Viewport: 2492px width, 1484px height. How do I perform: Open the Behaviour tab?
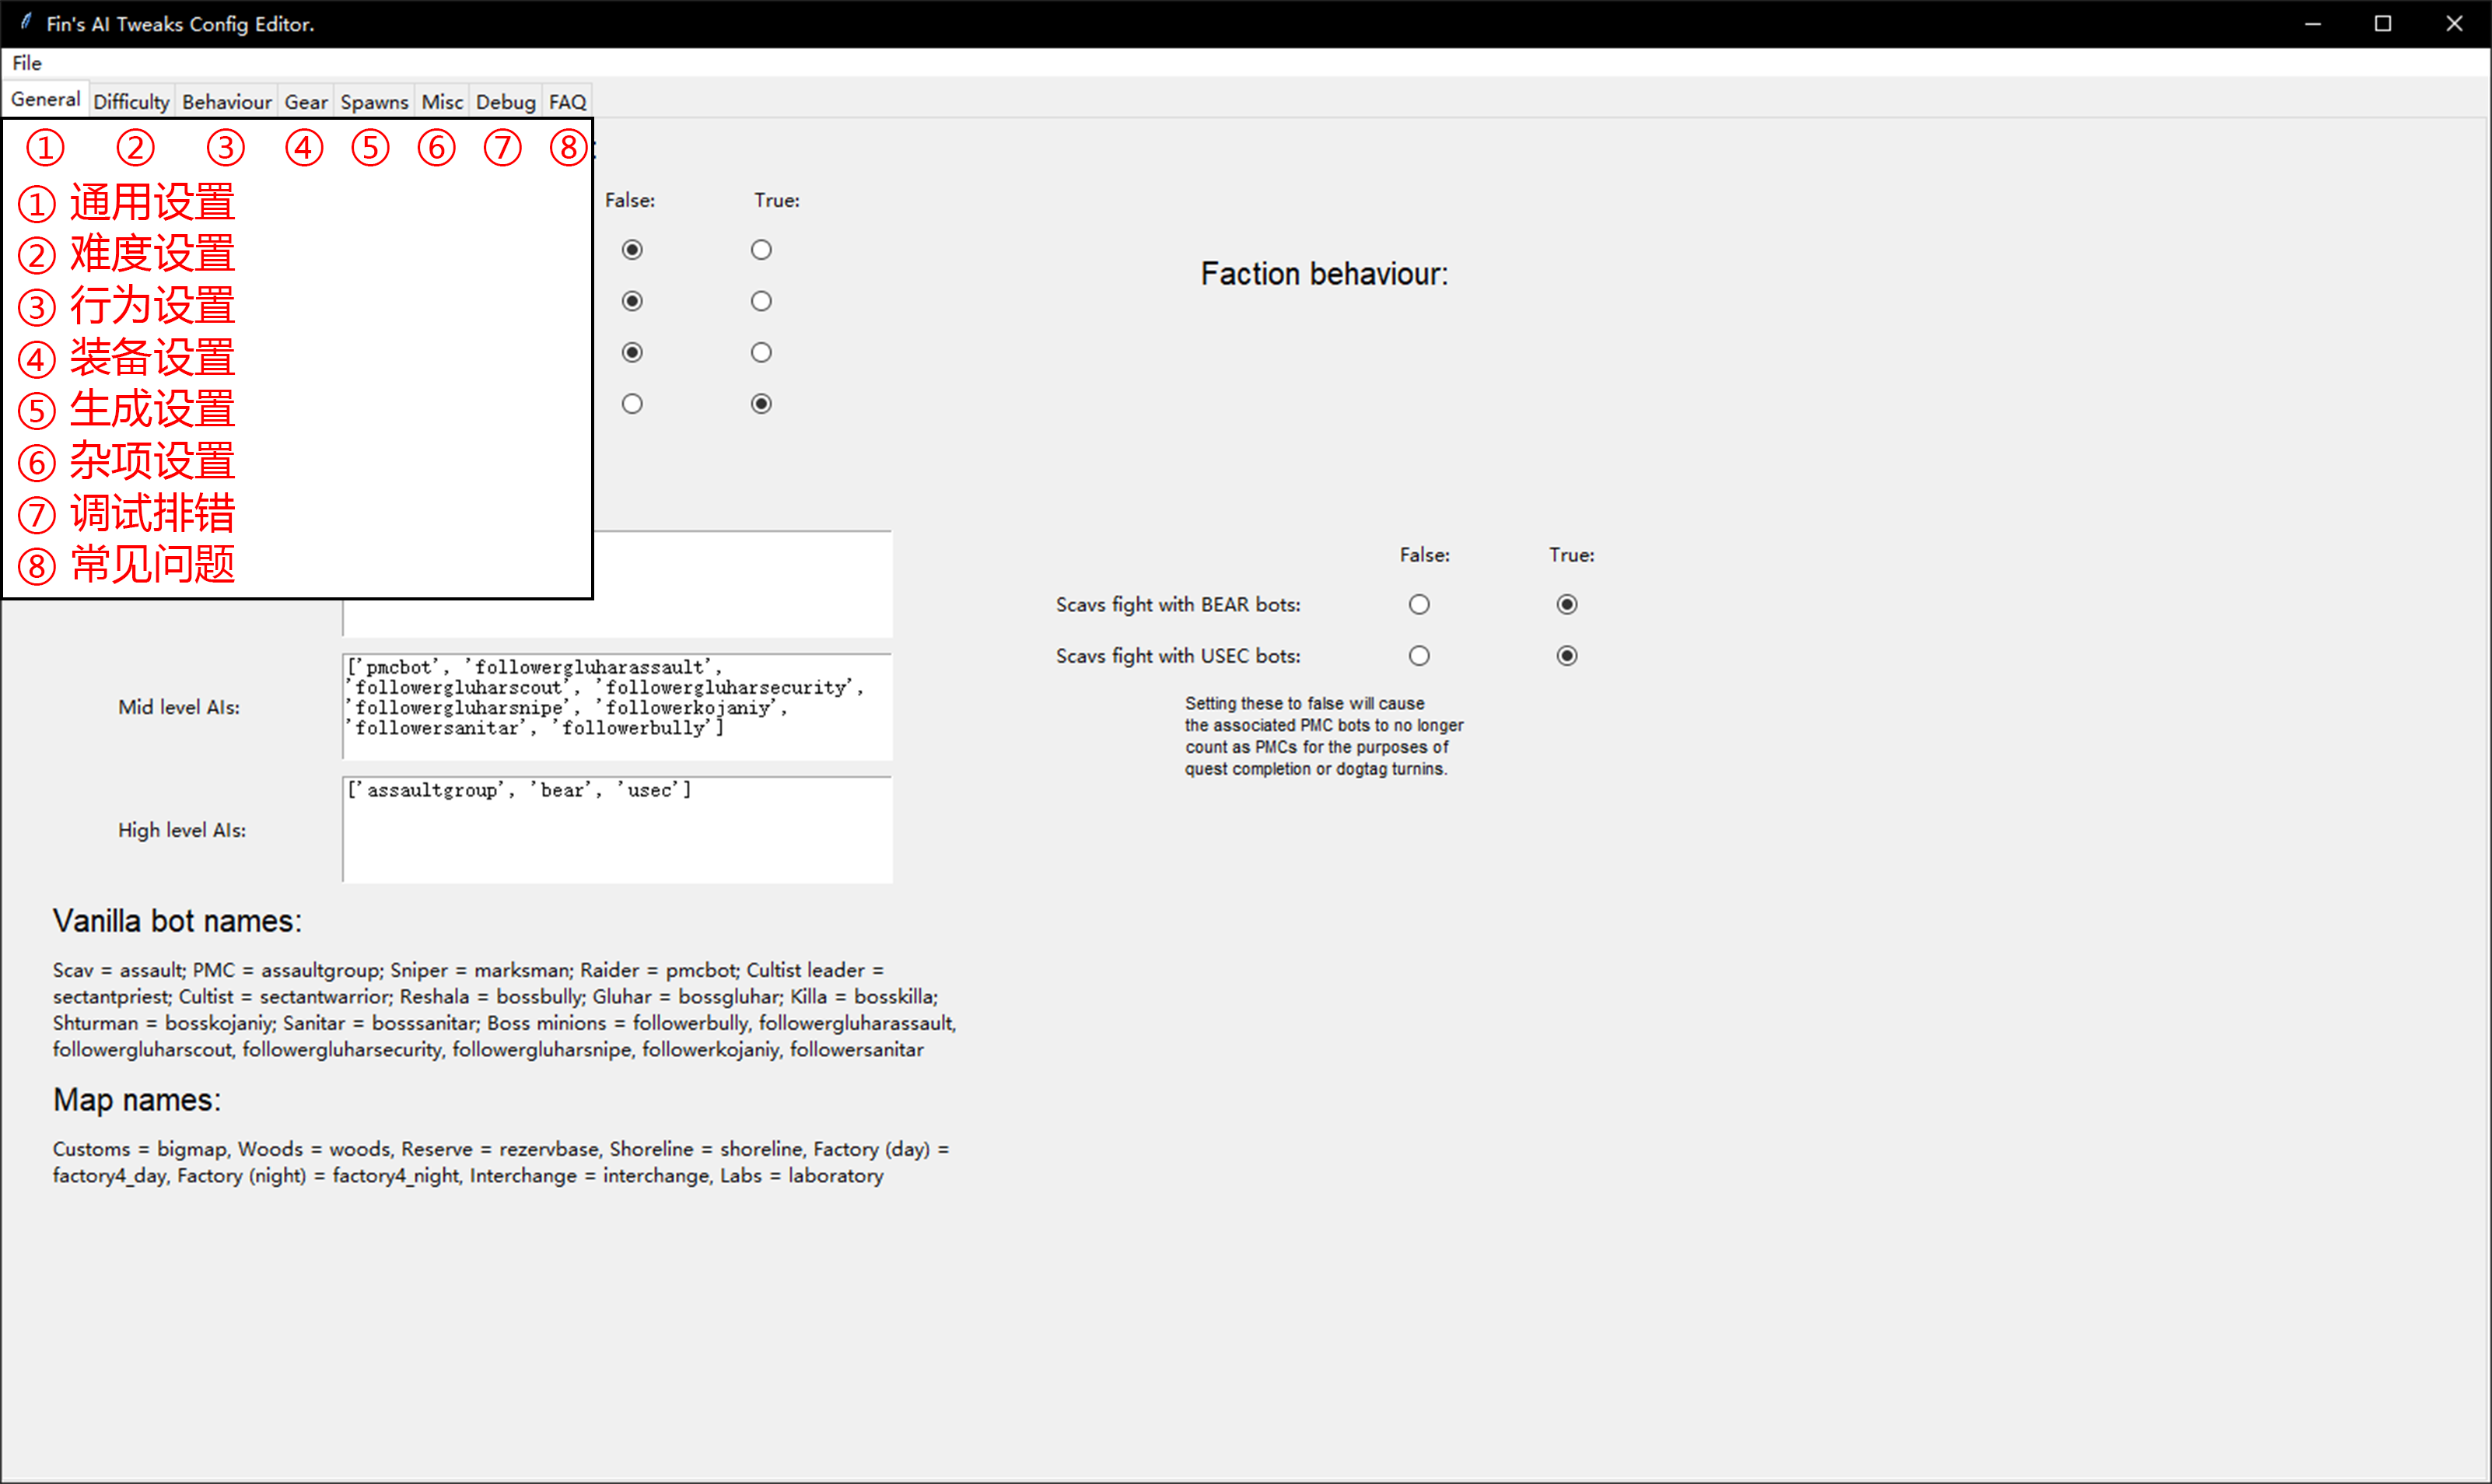(x=227, y=102)
